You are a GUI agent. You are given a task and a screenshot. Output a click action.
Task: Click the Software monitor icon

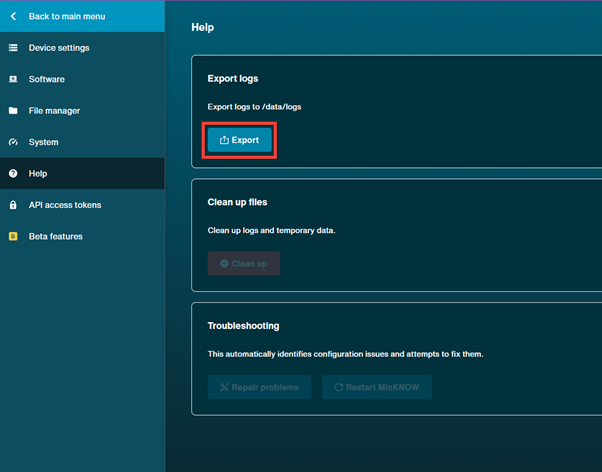pos(13,79)
